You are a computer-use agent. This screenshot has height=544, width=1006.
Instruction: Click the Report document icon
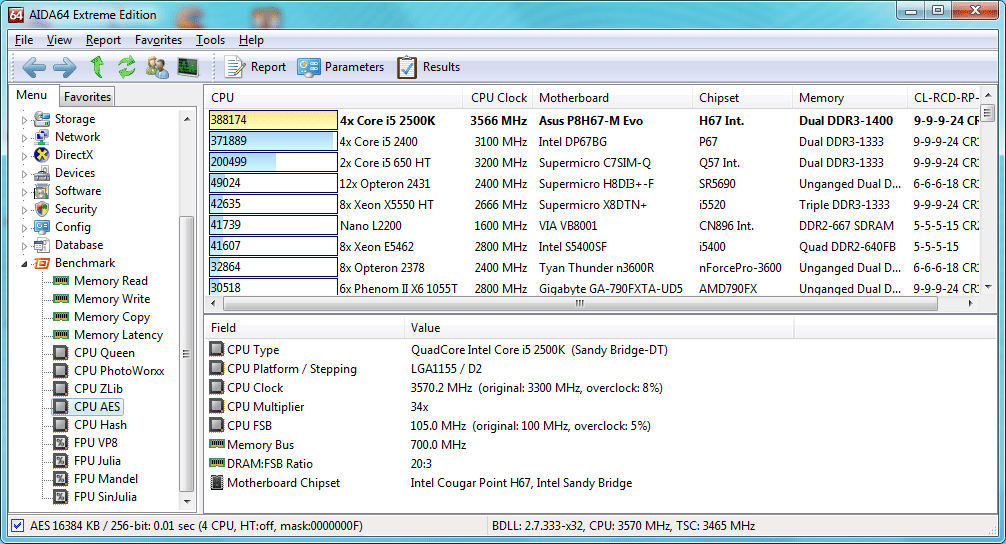point(234,67)
